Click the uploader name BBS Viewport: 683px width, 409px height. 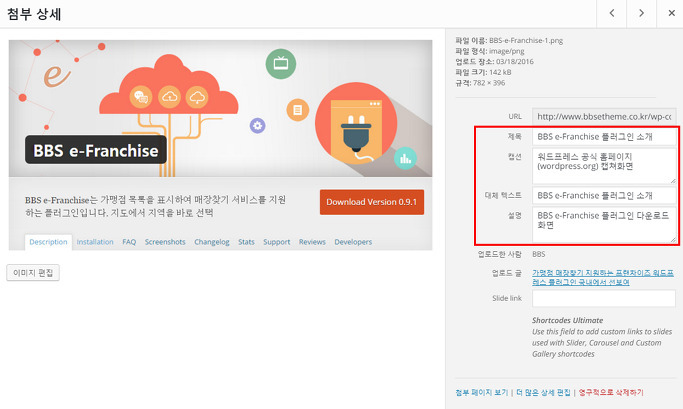pyautogui.click(x=538, y=254)
